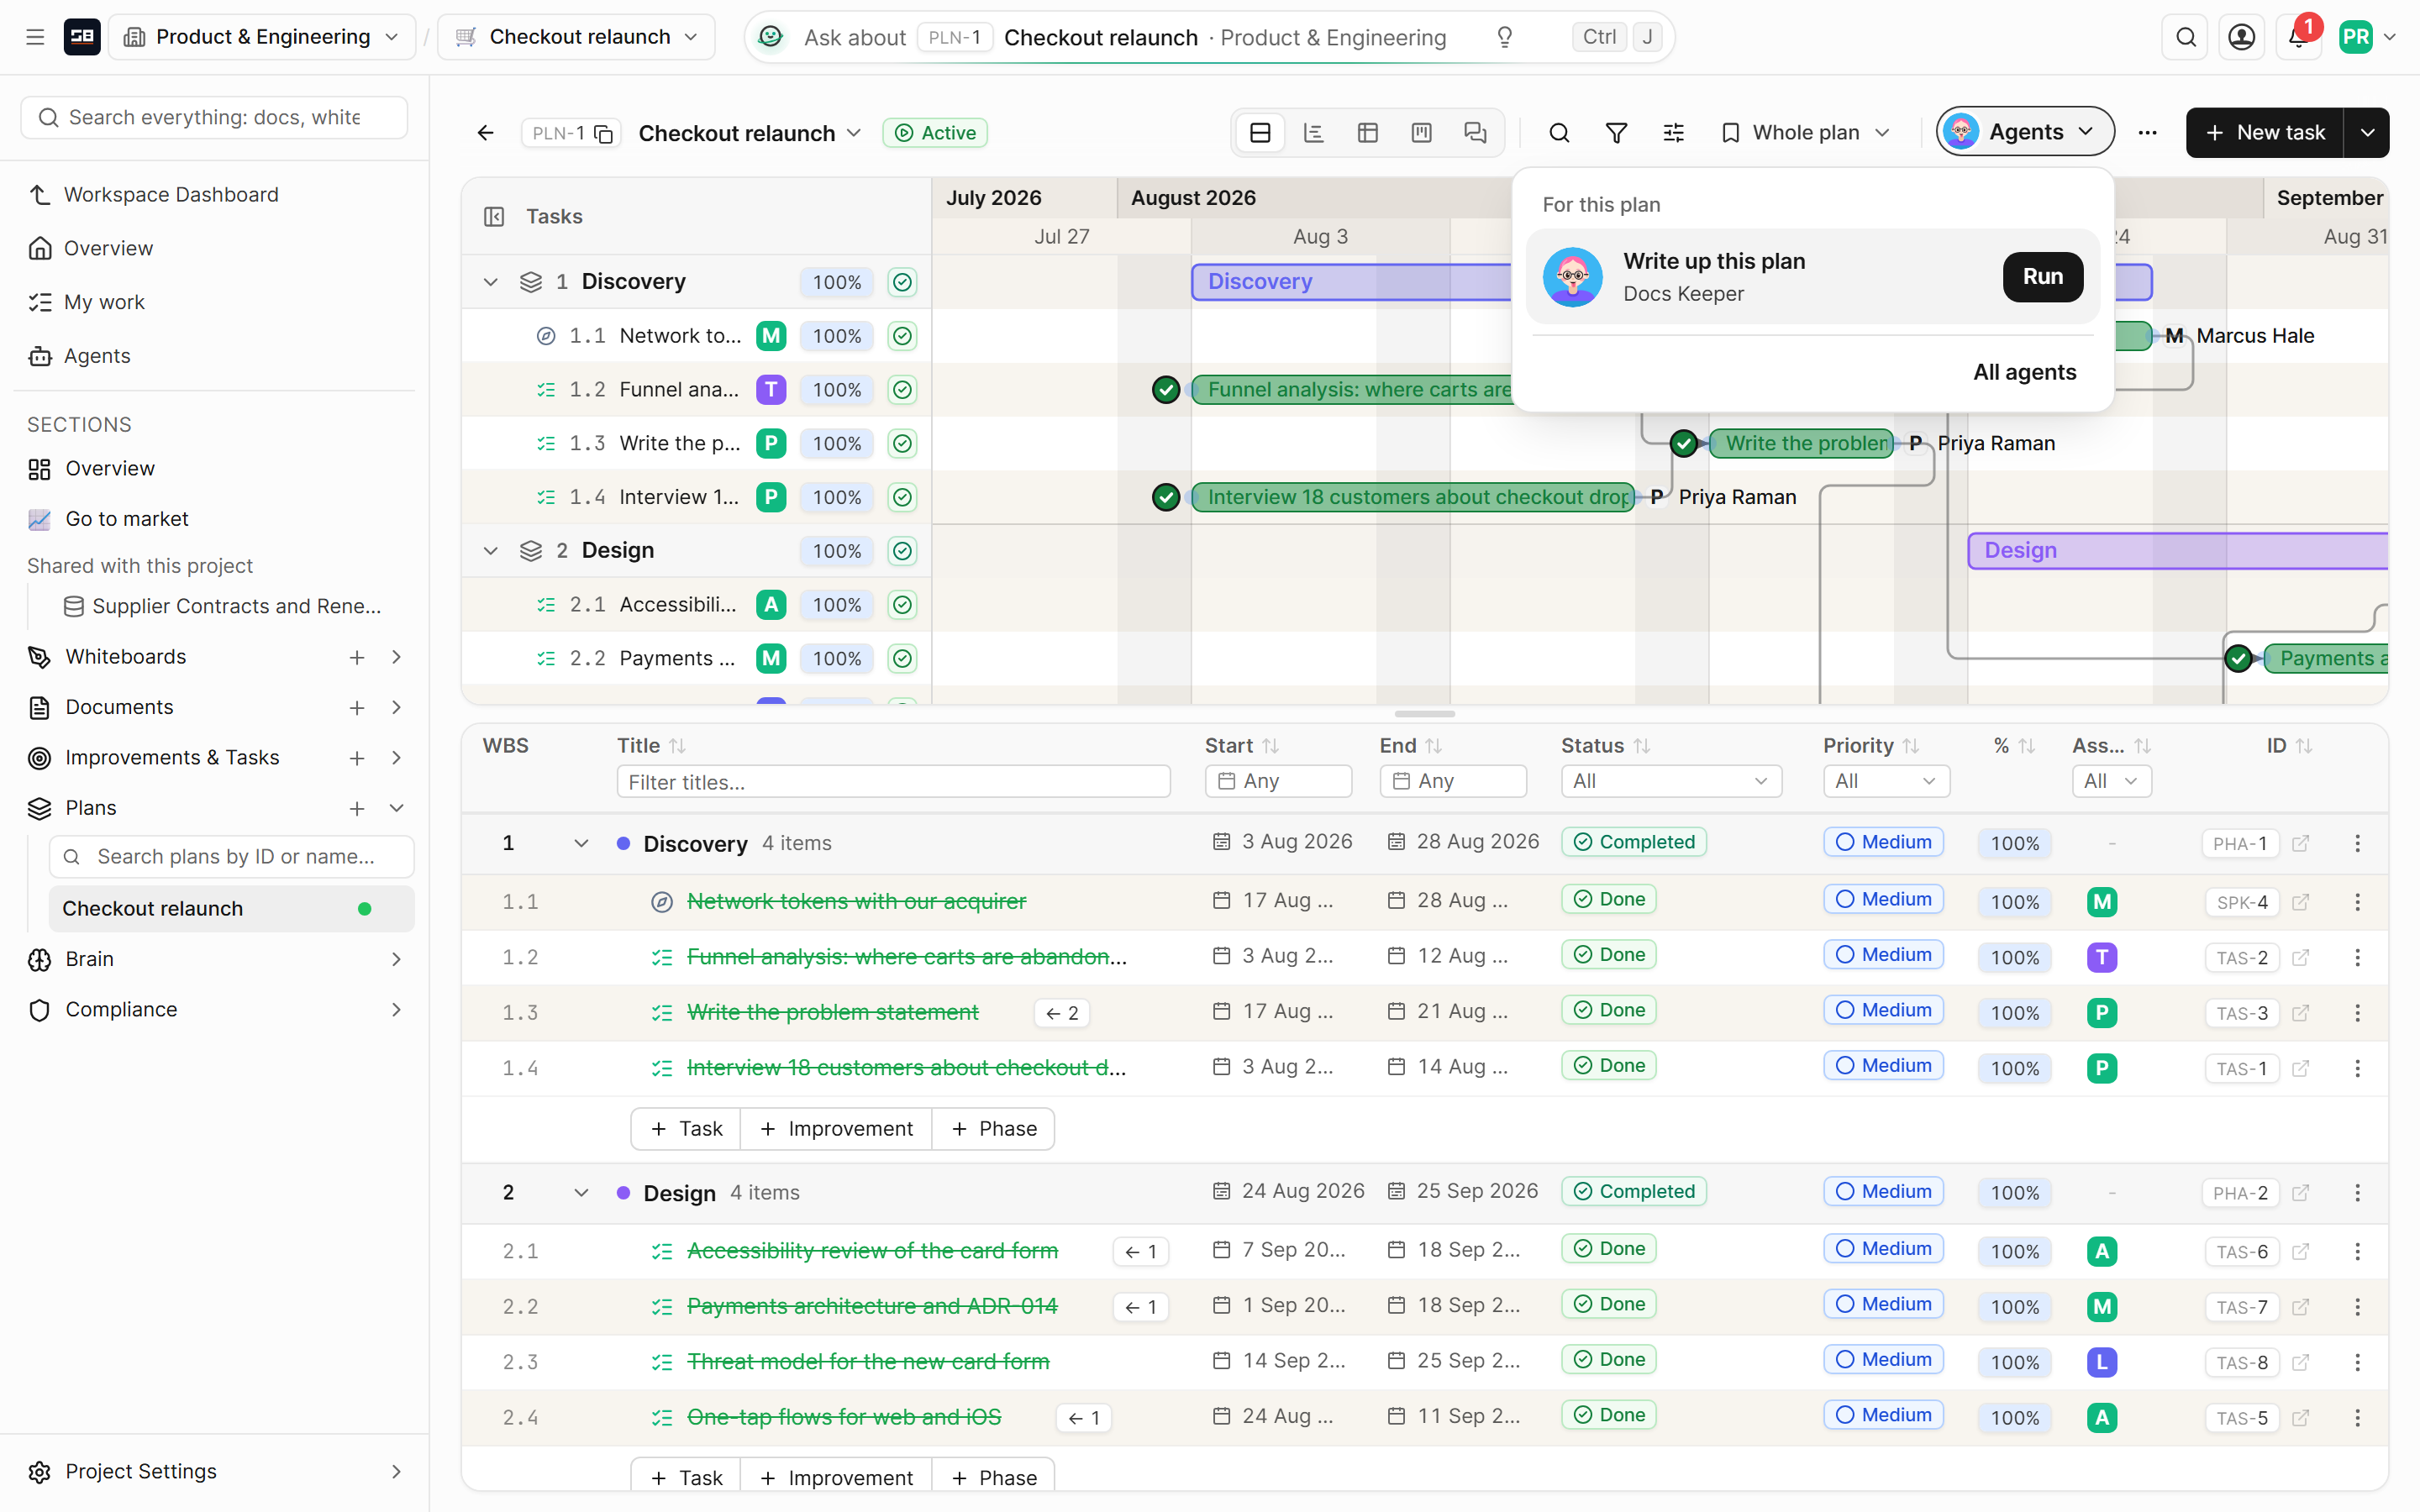The width and height of the screenshot is (2420, 1512).
Task: Open display settings sliders icon
Action: [1673, 133]
